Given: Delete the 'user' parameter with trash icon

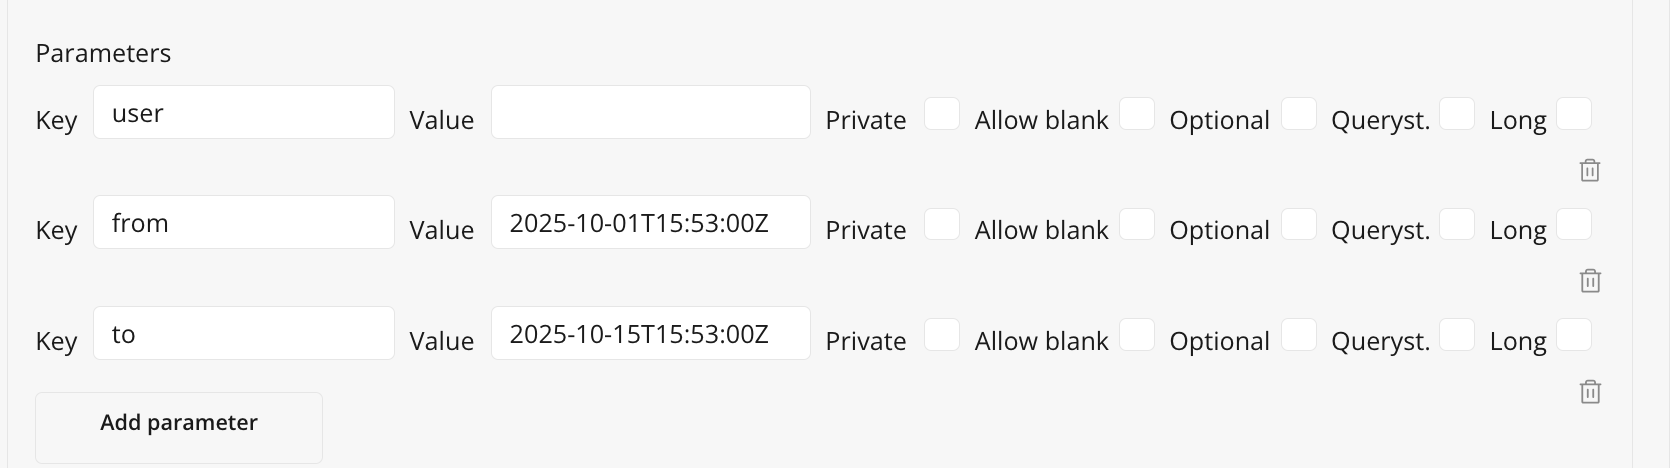Looking at the screenshot, I should tap(1589, 170).
